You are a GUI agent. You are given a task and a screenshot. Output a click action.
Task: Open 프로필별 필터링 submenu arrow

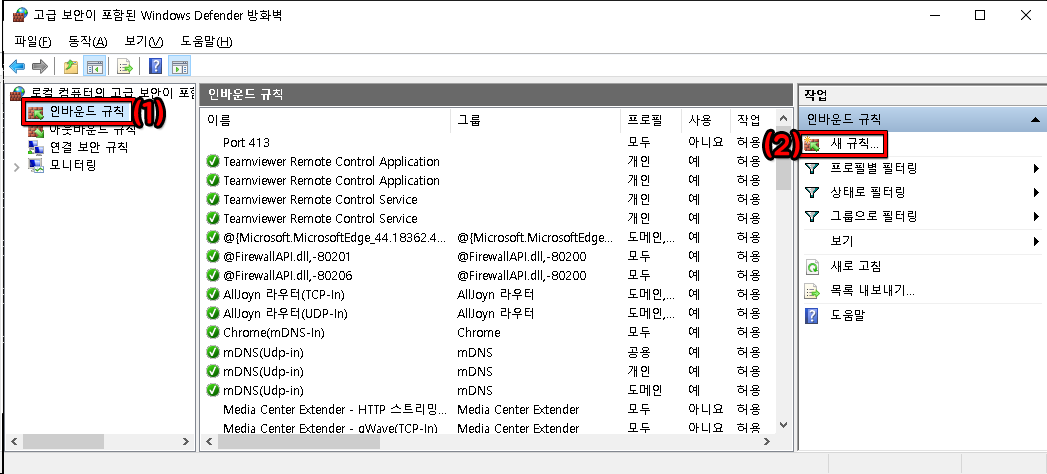[1036, 168]
